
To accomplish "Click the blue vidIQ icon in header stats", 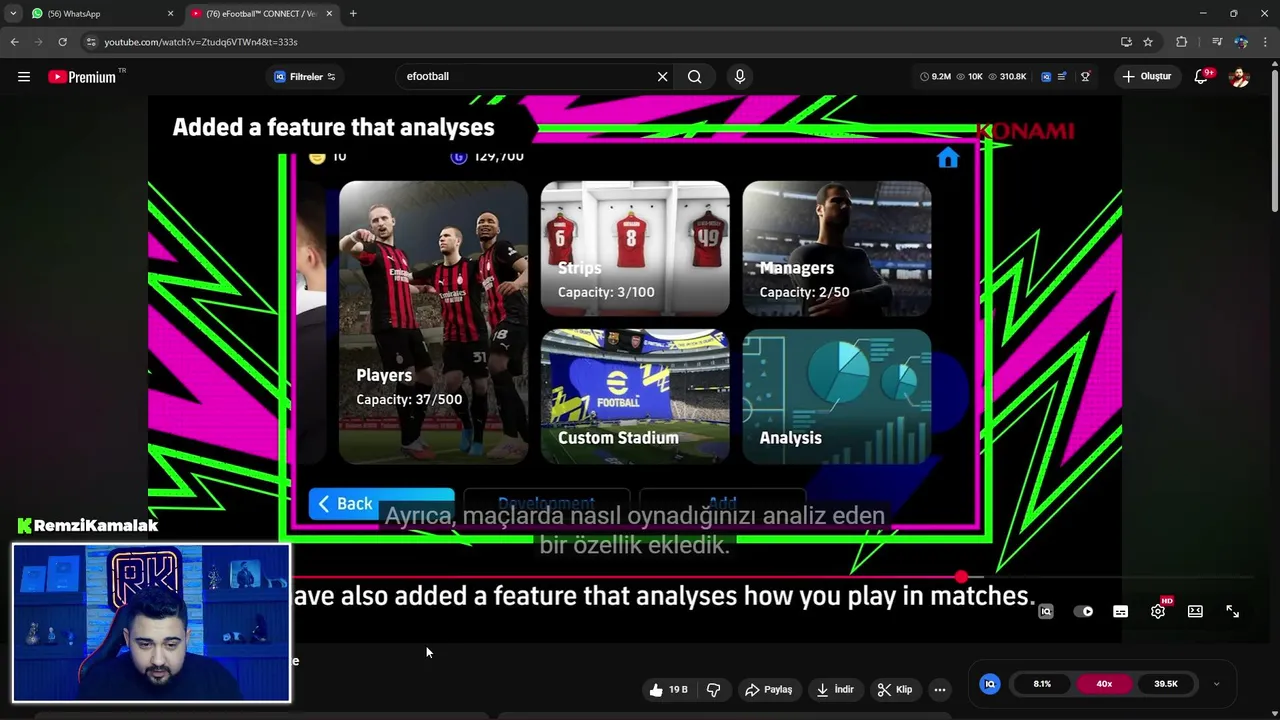I will tap(1046, 77).
